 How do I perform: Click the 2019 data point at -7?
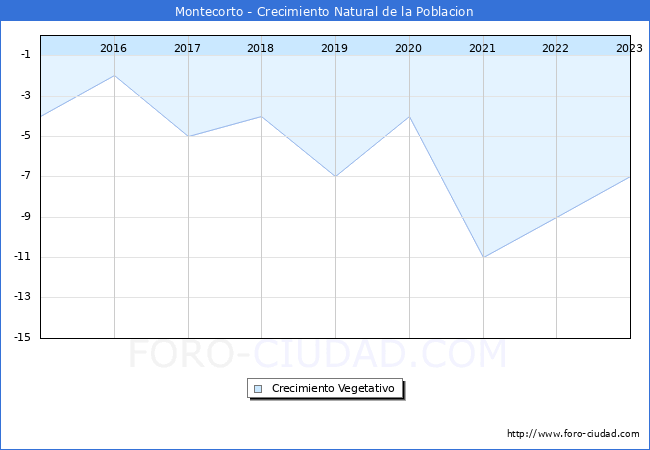335,177
